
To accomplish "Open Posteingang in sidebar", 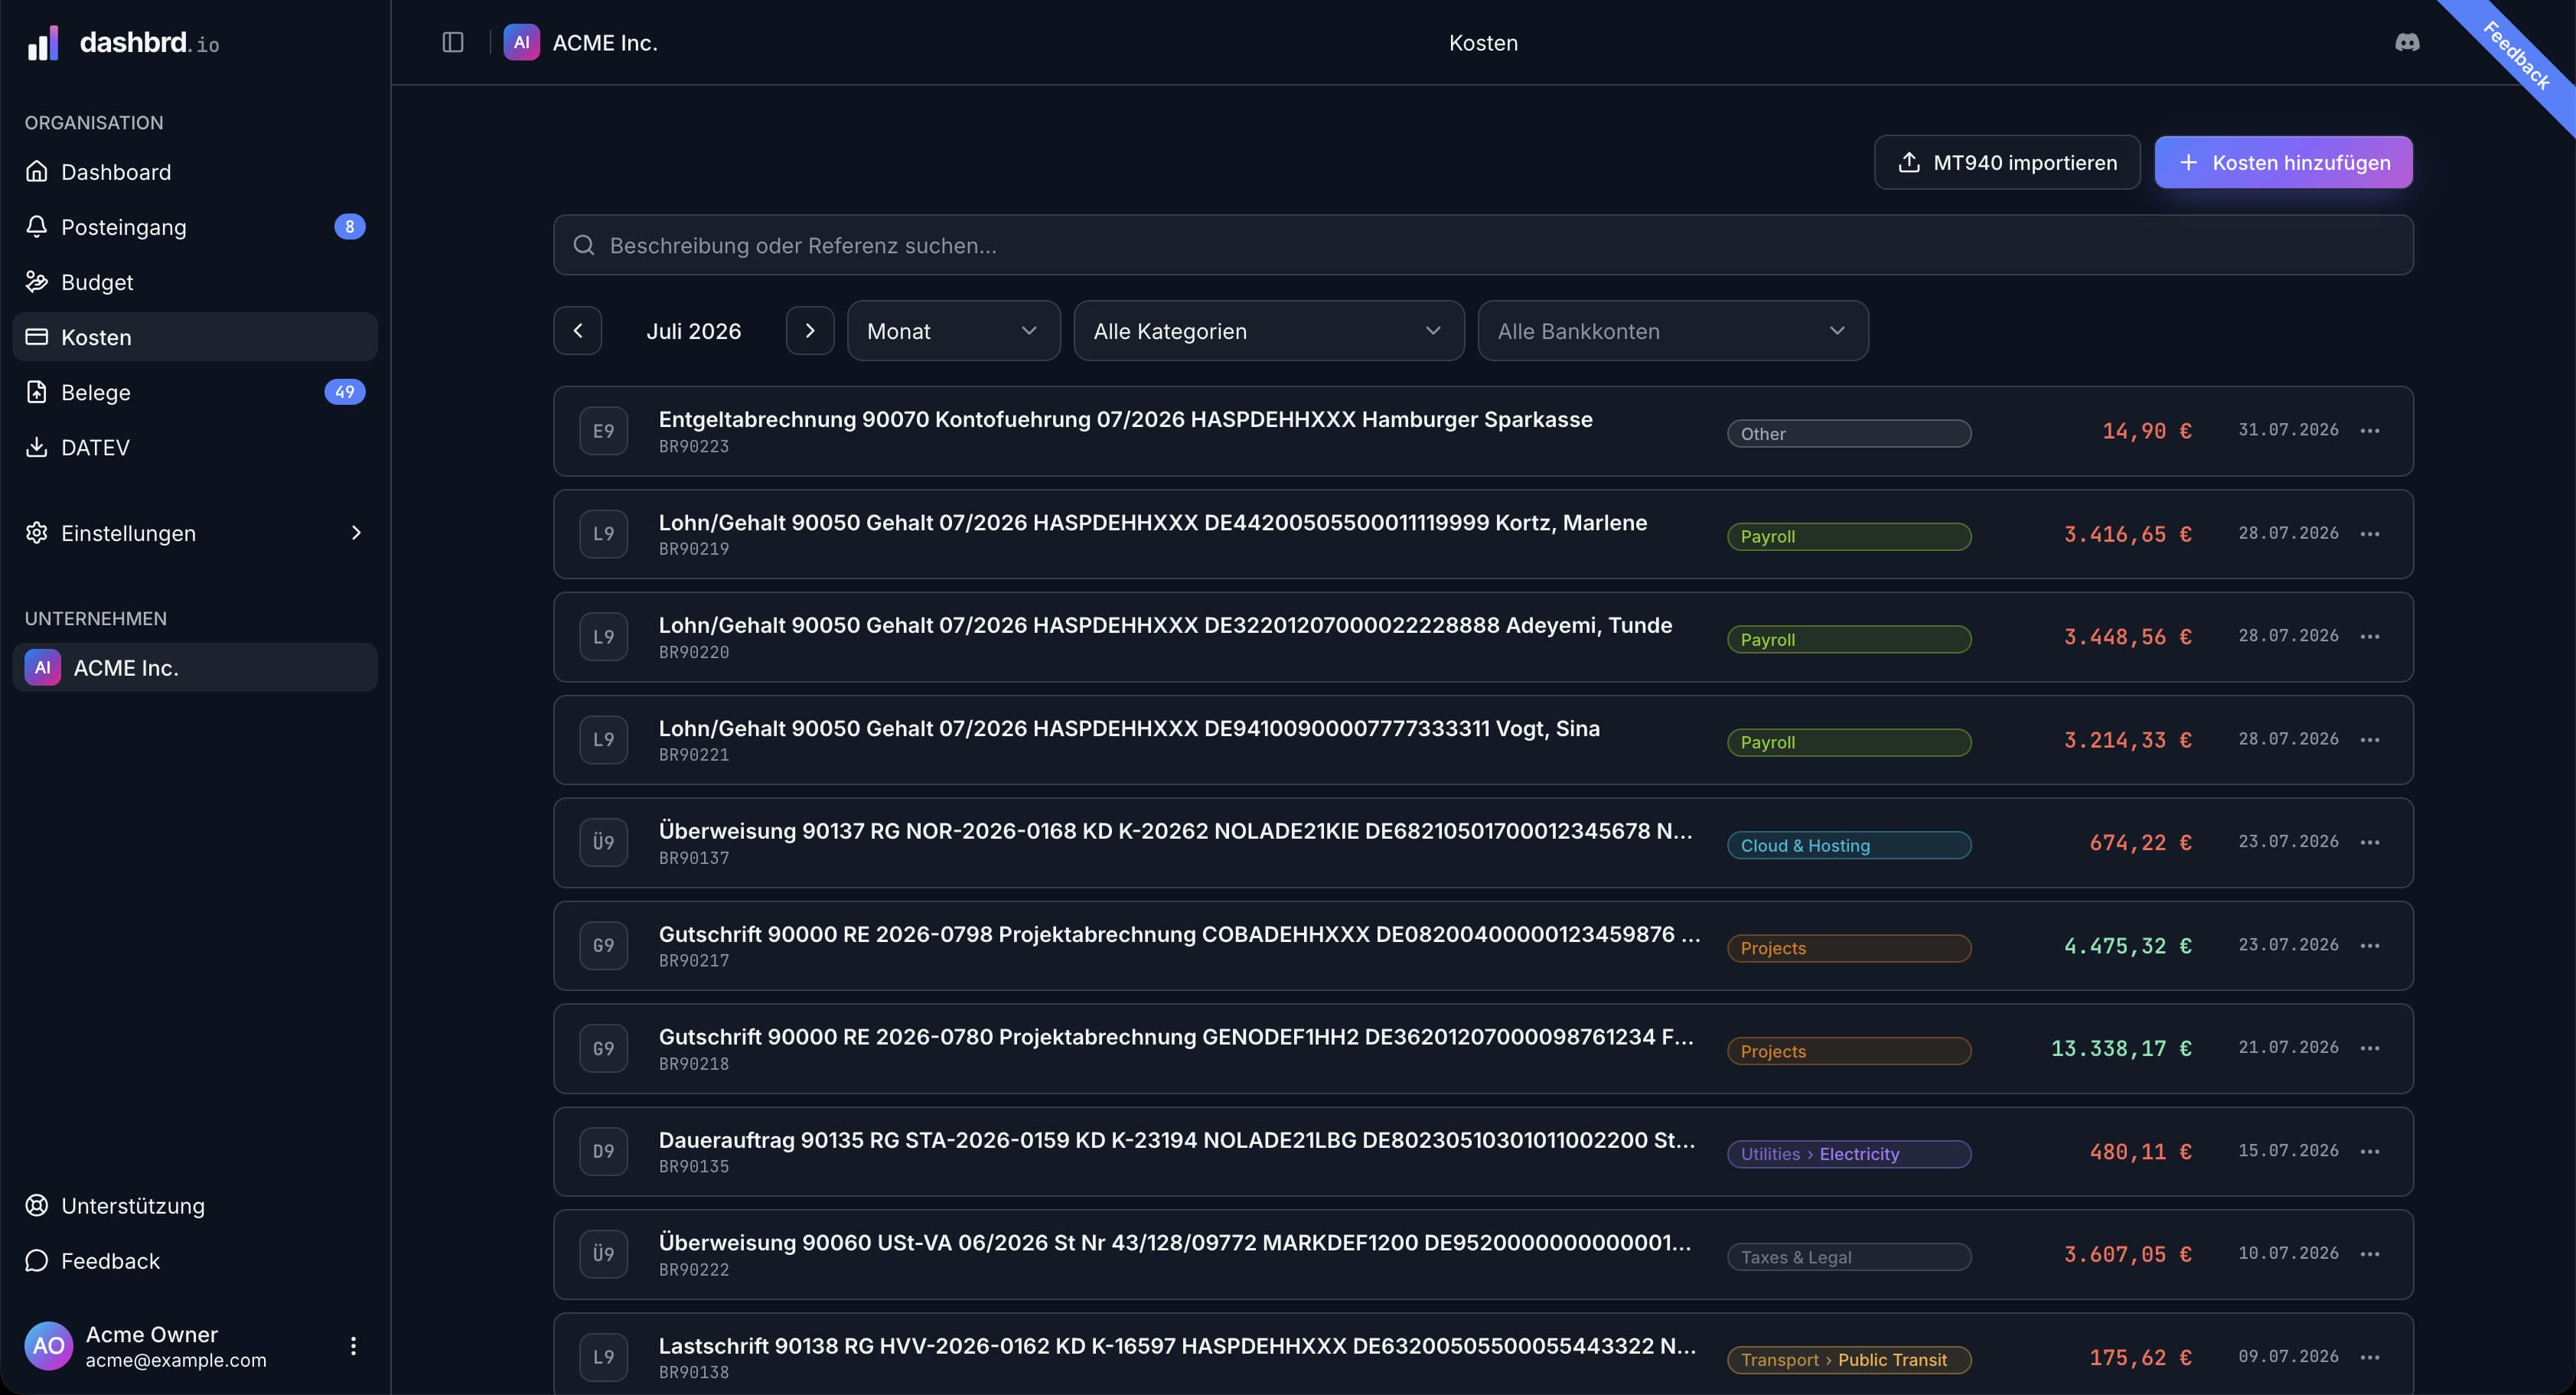I will pos(195,227).
